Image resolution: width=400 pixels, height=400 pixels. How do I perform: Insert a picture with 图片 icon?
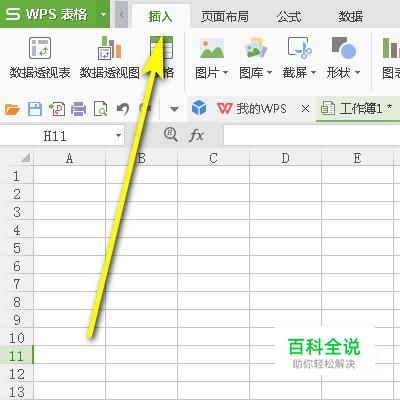click(x=211, y=48)
